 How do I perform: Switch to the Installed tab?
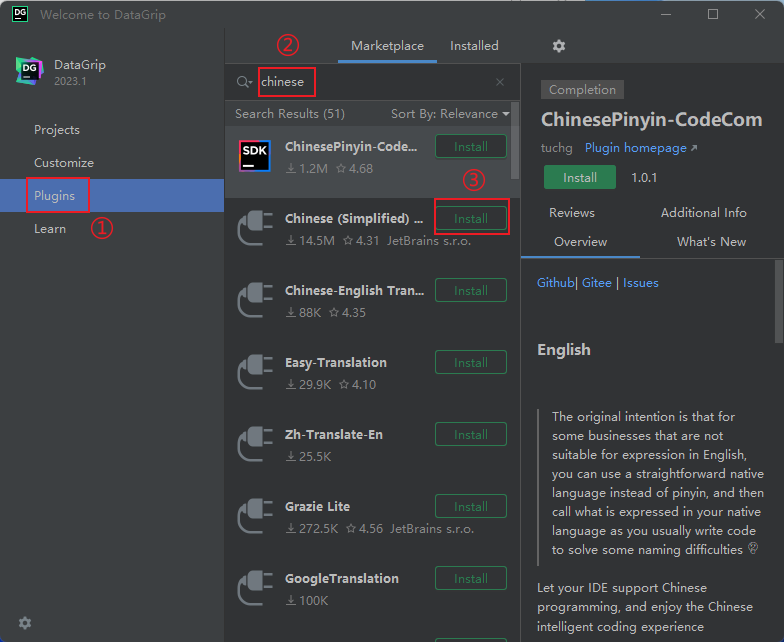(x=474, y=46)
